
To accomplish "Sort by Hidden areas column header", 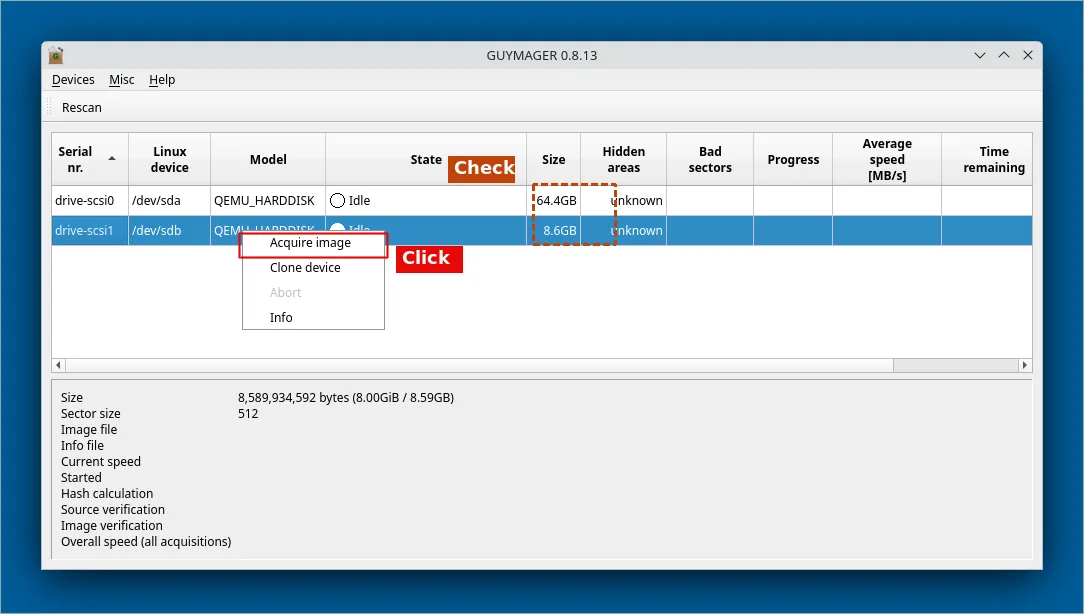I will tap(624, 159).
